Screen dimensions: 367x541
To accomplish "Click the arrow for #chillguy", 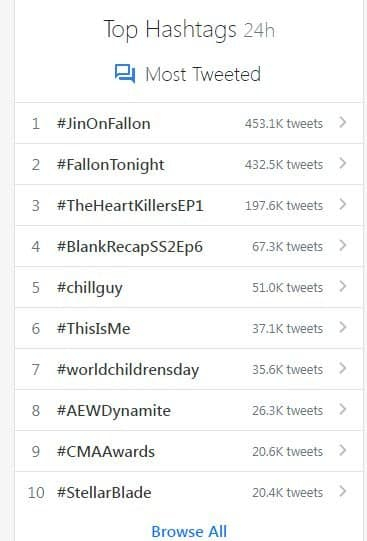I will (343, 286).
